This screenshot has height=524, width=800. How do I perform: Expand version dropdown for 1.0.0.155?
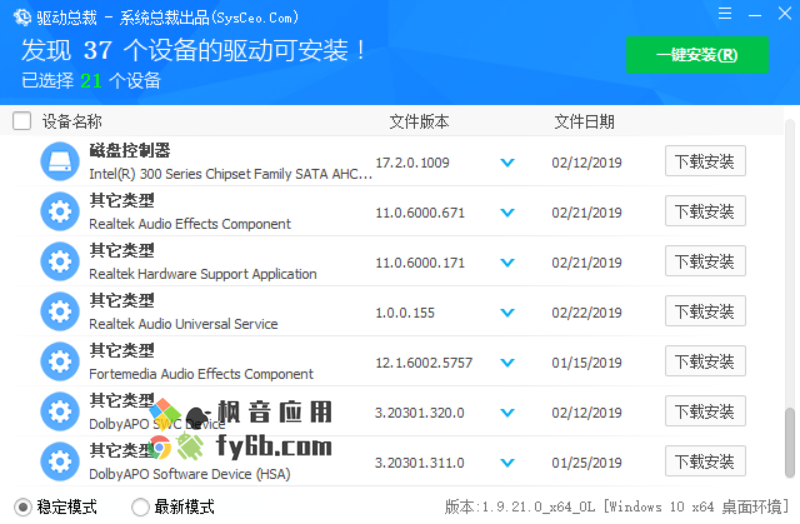click(x=507, y=313)
